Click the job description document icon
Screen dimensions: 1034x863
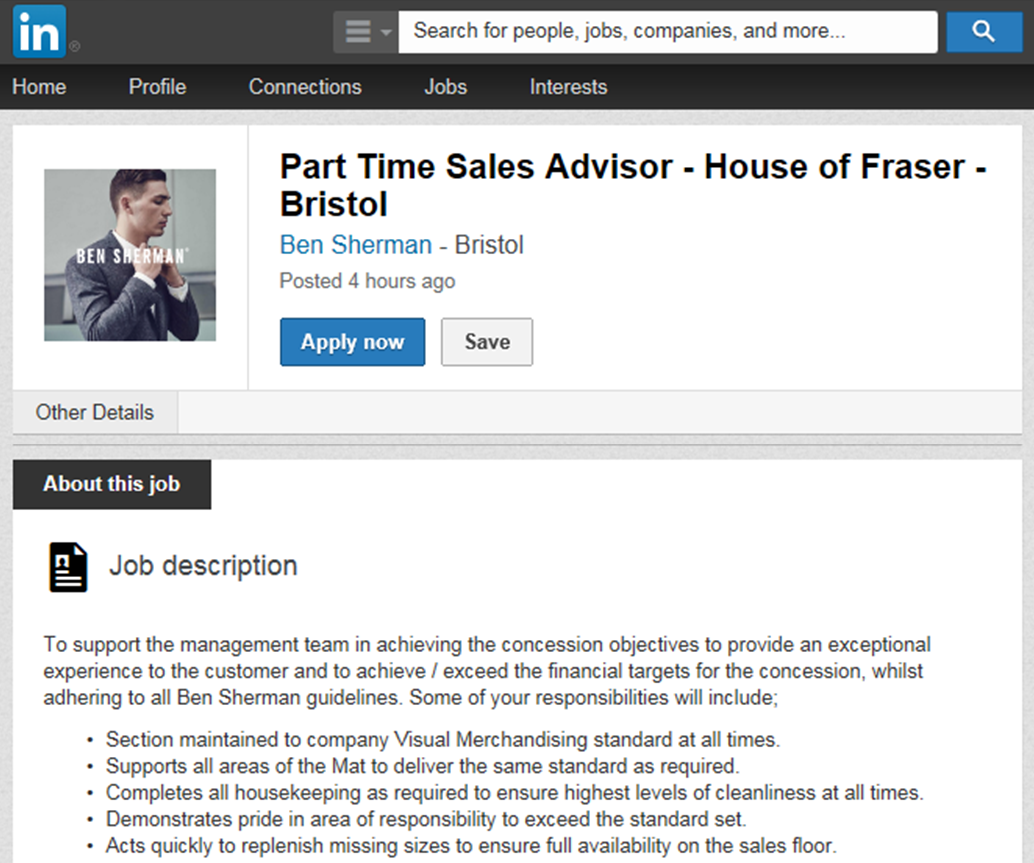click(x=68, y=567)
